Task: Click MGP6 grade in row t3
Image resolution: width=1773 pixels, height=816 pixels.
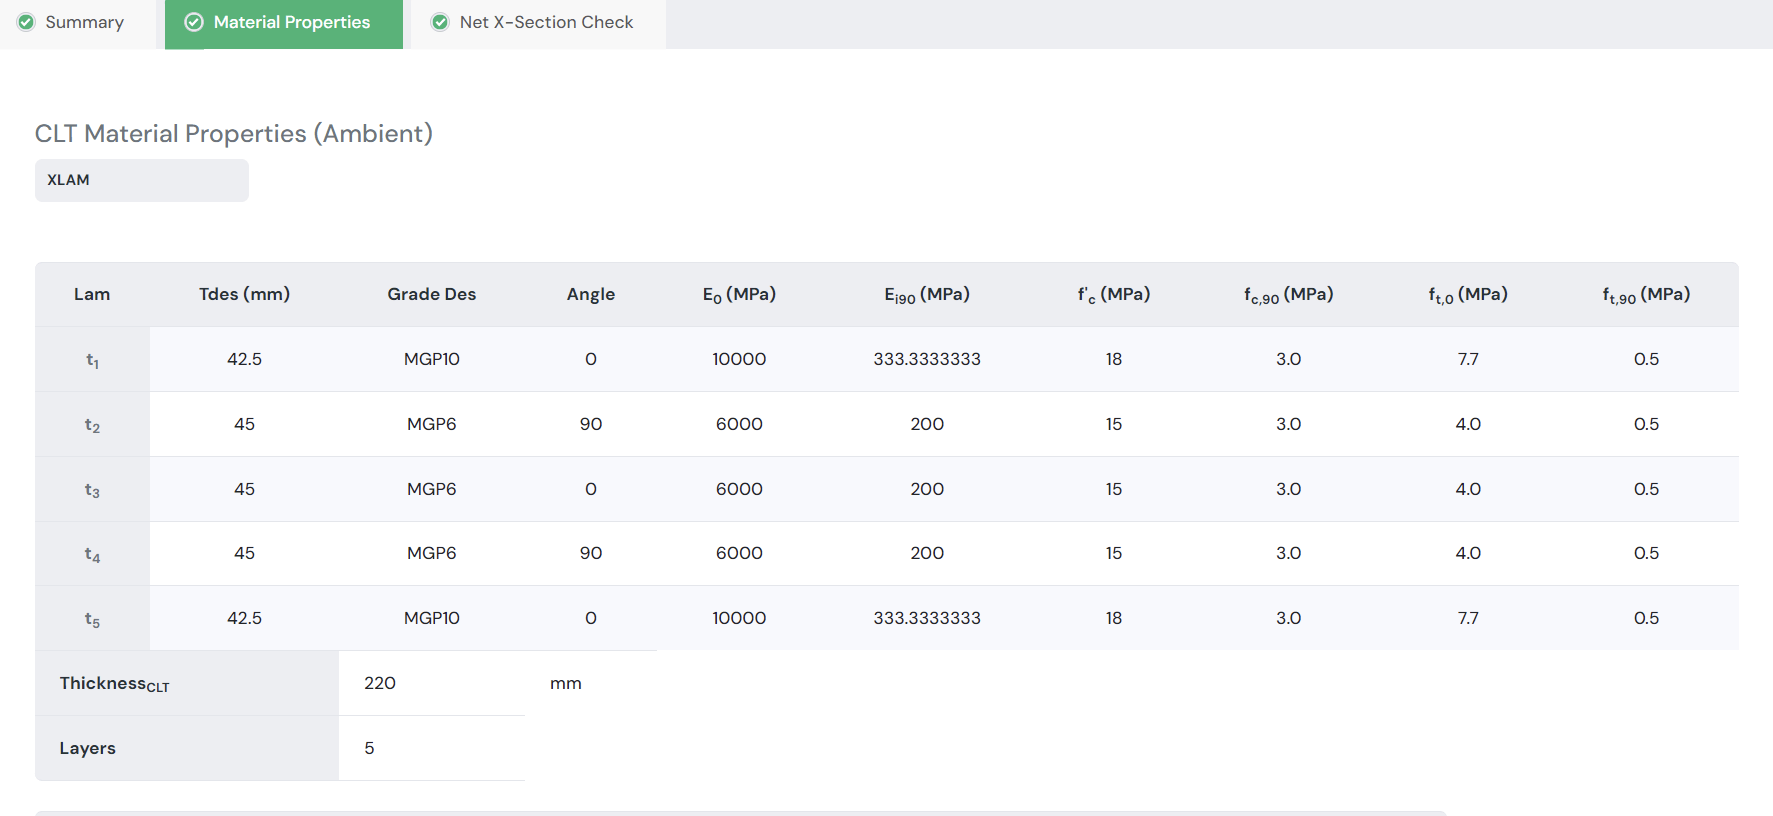Action: coord(431,489)
